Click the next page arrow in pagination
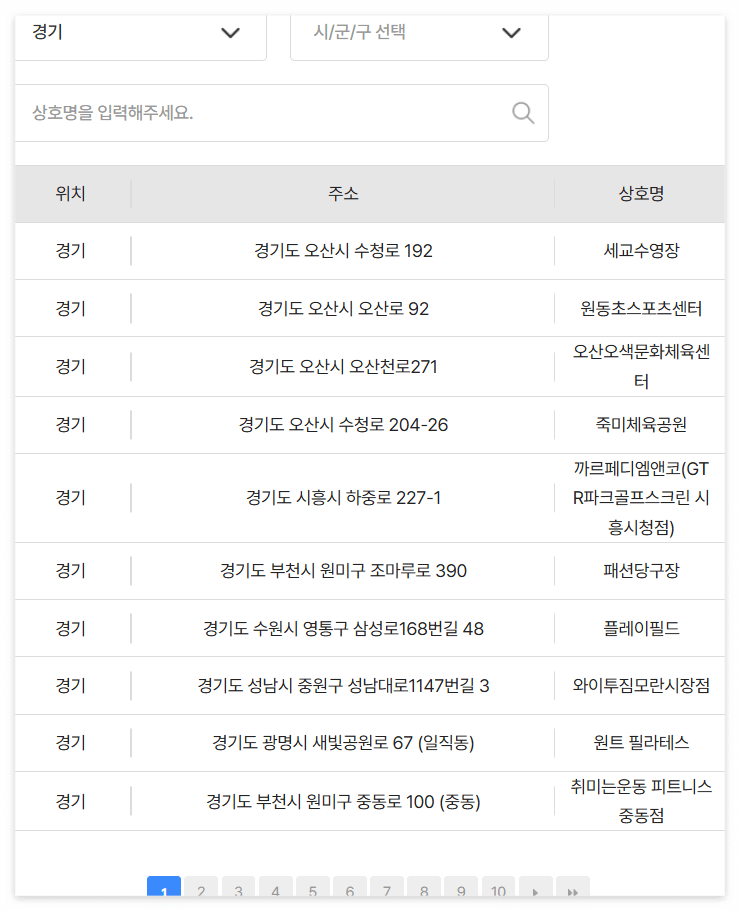This screenshot has width=740, height=911. (x=536, y=889)
